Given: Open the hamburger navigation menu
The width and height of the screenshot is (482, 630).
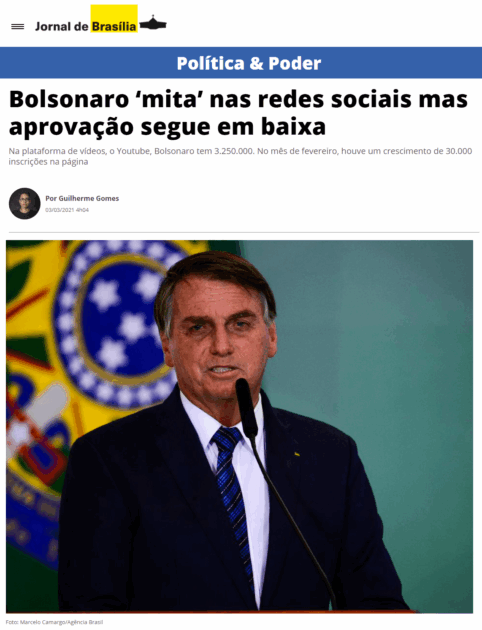Looking at the screenshot, I should [x=17, y=27].
